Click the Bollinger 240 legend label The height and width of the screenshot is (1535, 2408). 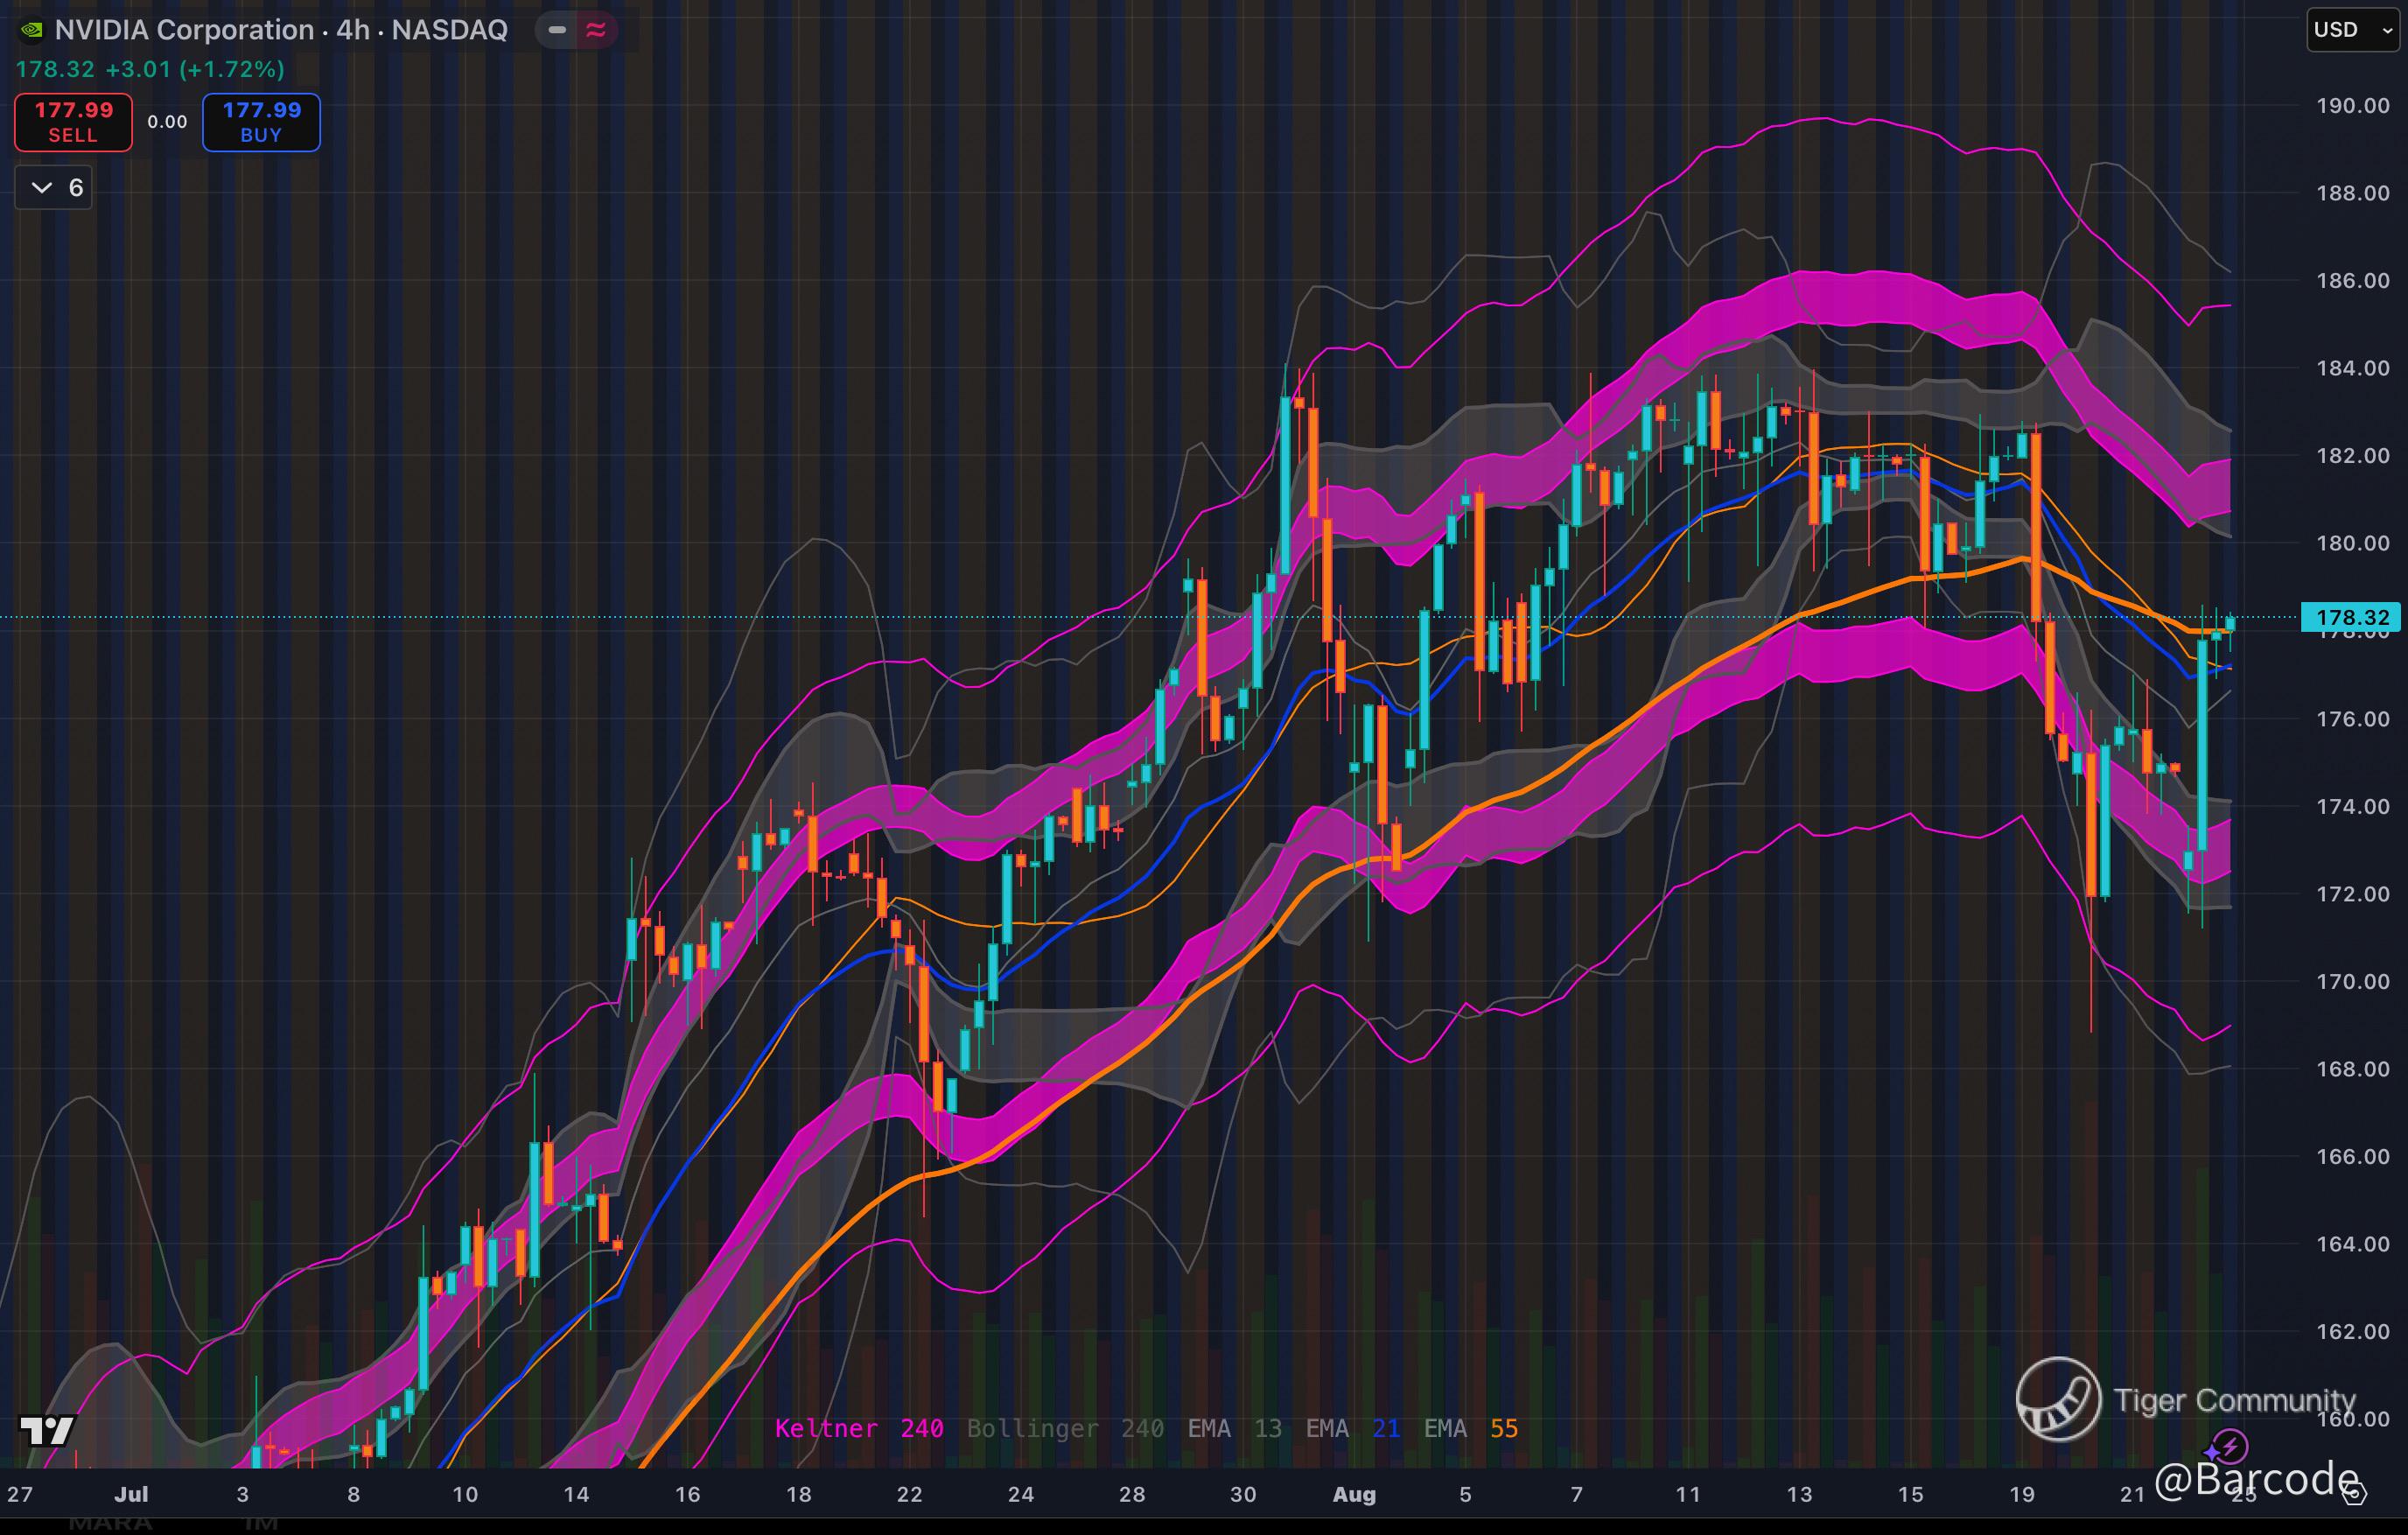tap(1064, 1428)
